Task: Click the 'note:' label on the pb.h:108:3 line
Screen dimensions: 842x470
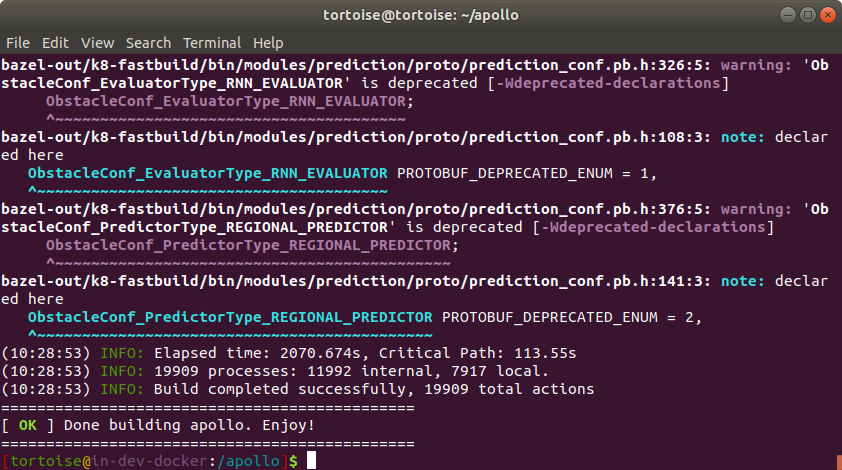Action: click(743, 137)
